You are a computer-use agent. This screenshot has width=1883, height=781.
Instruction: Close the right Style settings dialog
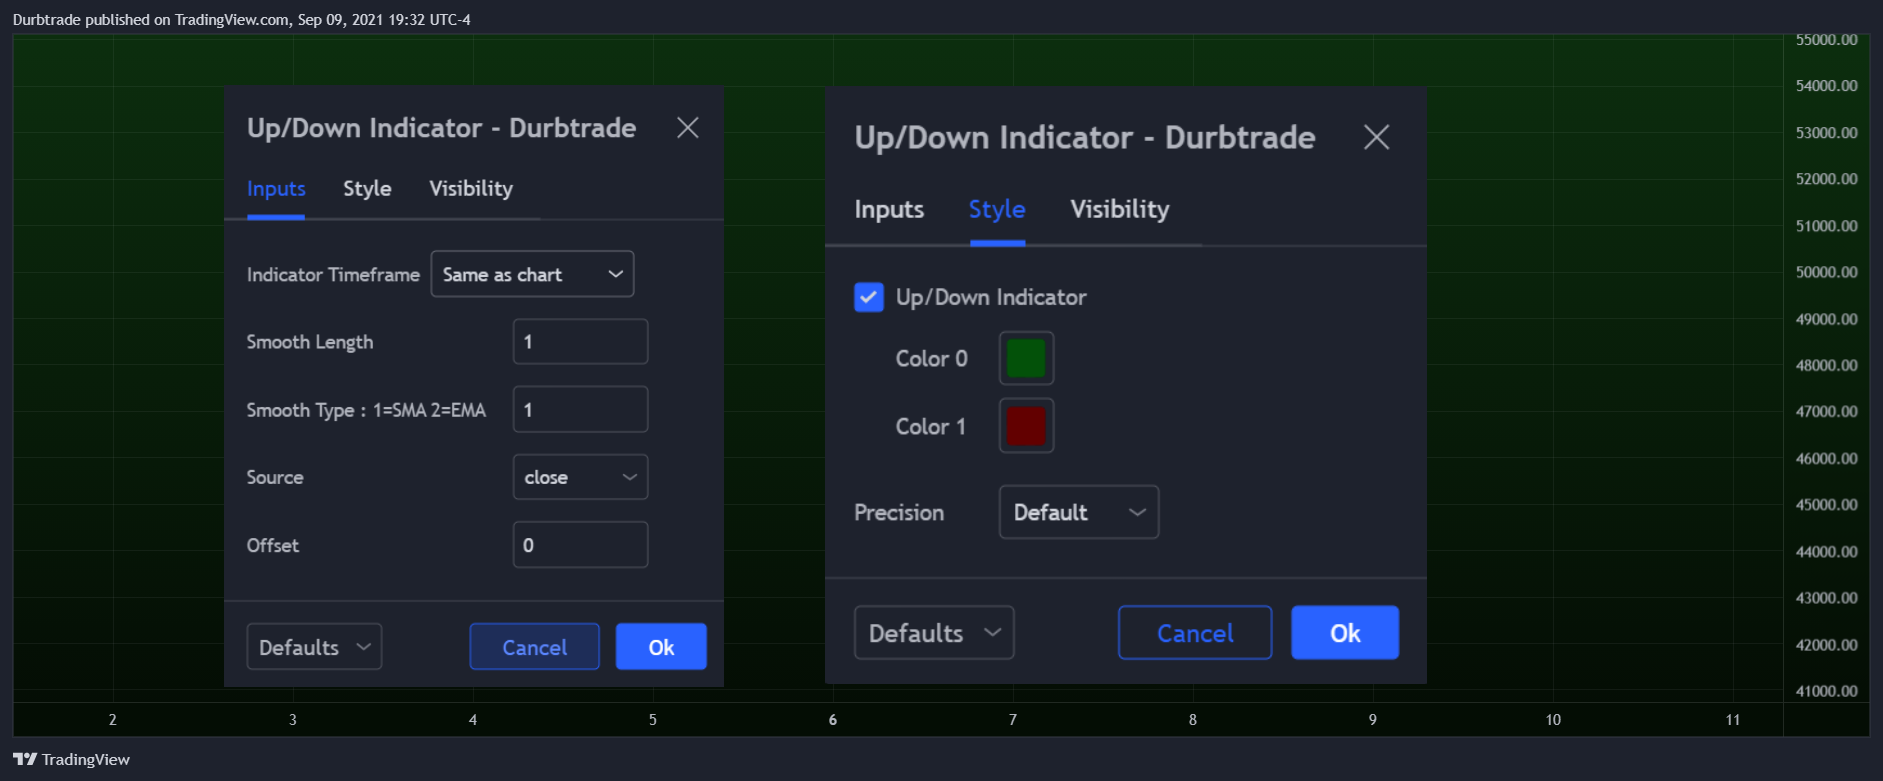click(x=1377, y=137)
